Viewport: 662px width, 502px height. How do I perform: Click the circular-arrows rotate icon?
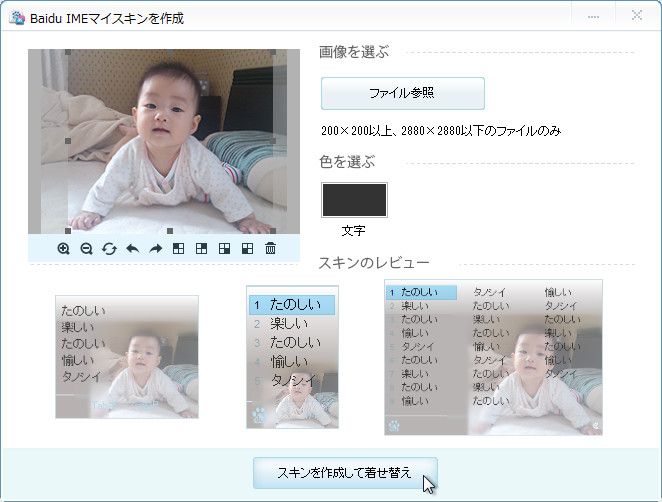click(109, 249)
